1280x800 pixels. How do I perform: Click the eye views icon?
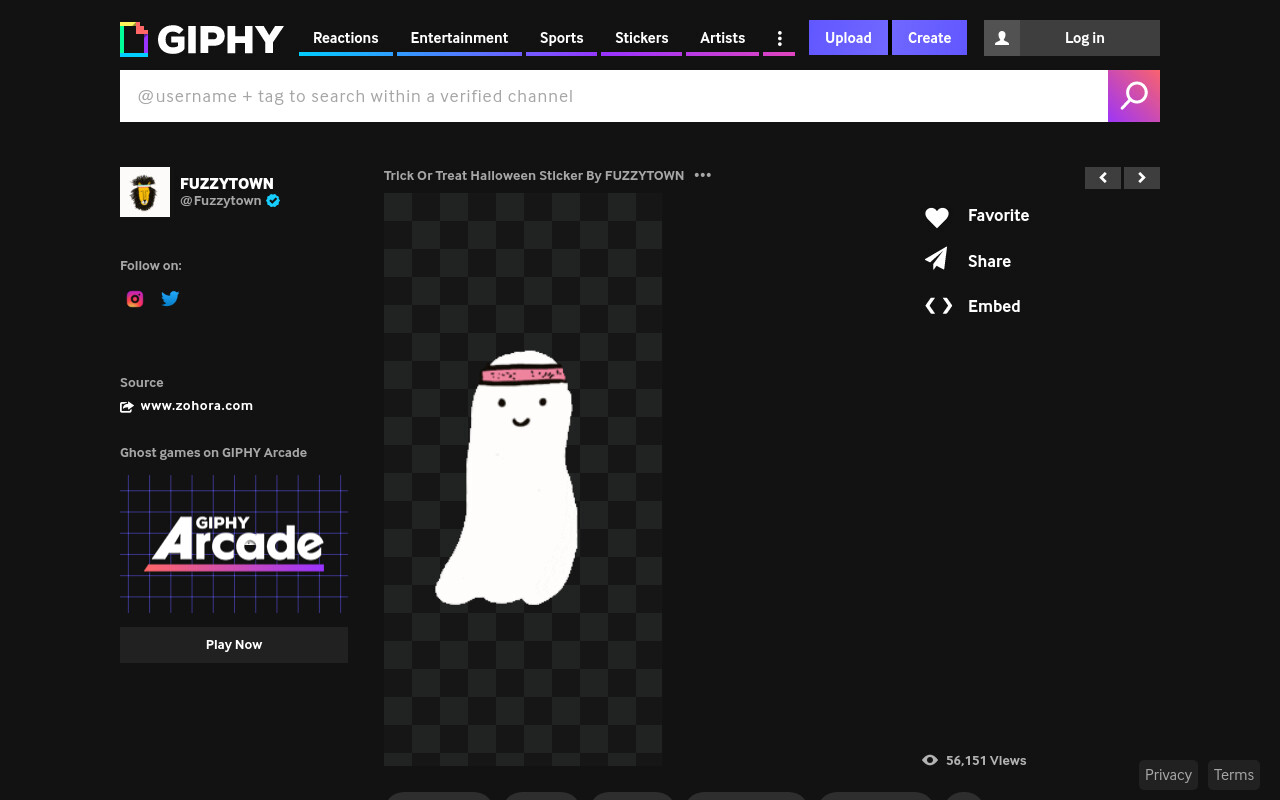[x=930, y=760]
